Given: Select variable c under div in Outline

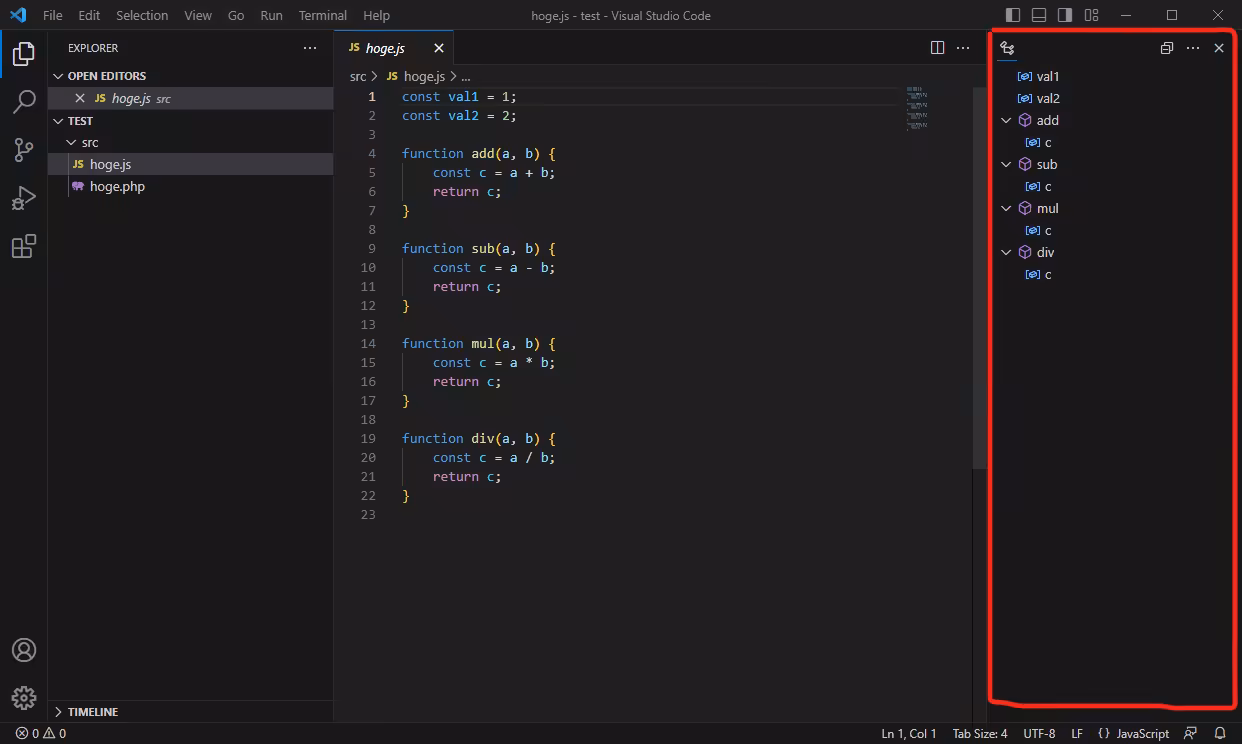Looking at the screenshot, I should click(x=1048, y=274).
